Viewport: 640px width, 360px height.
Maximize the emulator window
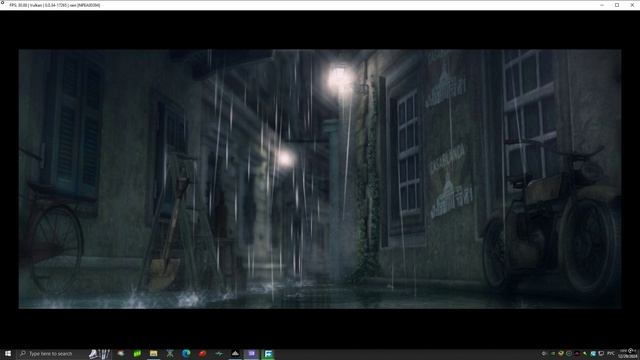tap(617, 5)
